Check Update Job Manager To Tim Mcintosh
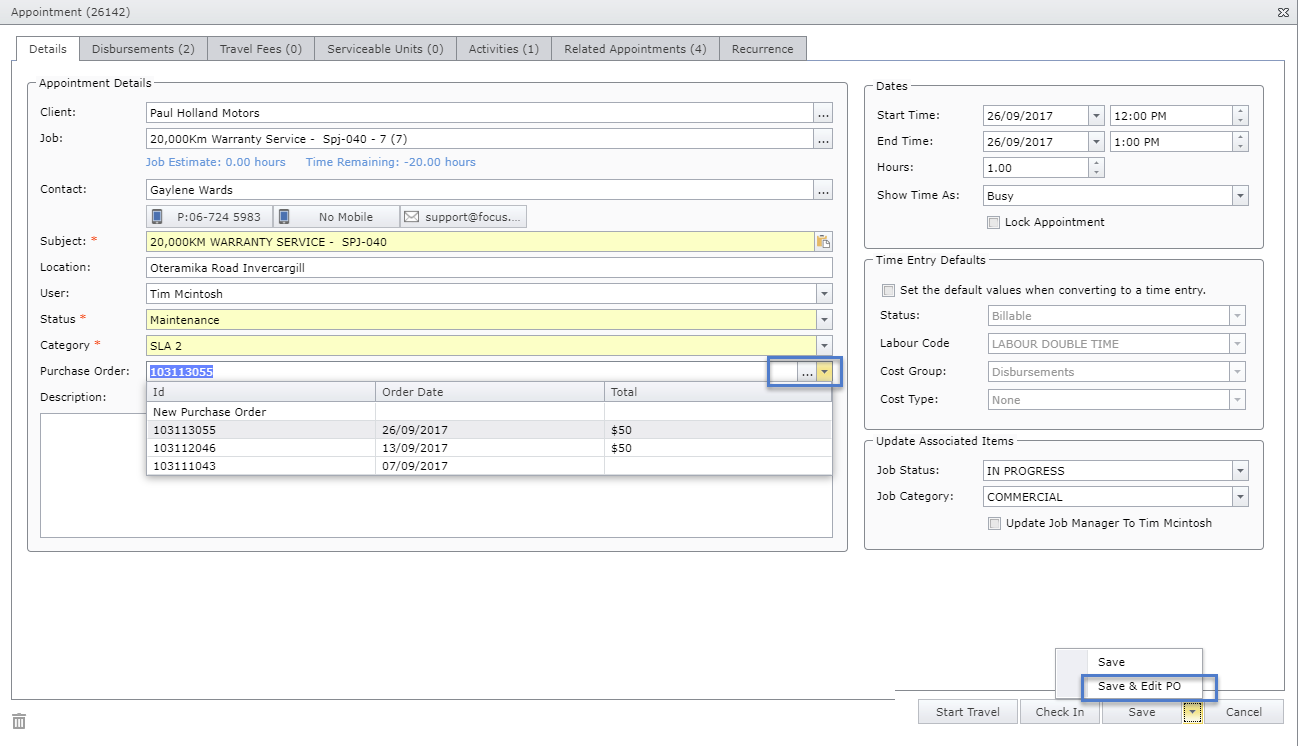 tap(993, 523)
